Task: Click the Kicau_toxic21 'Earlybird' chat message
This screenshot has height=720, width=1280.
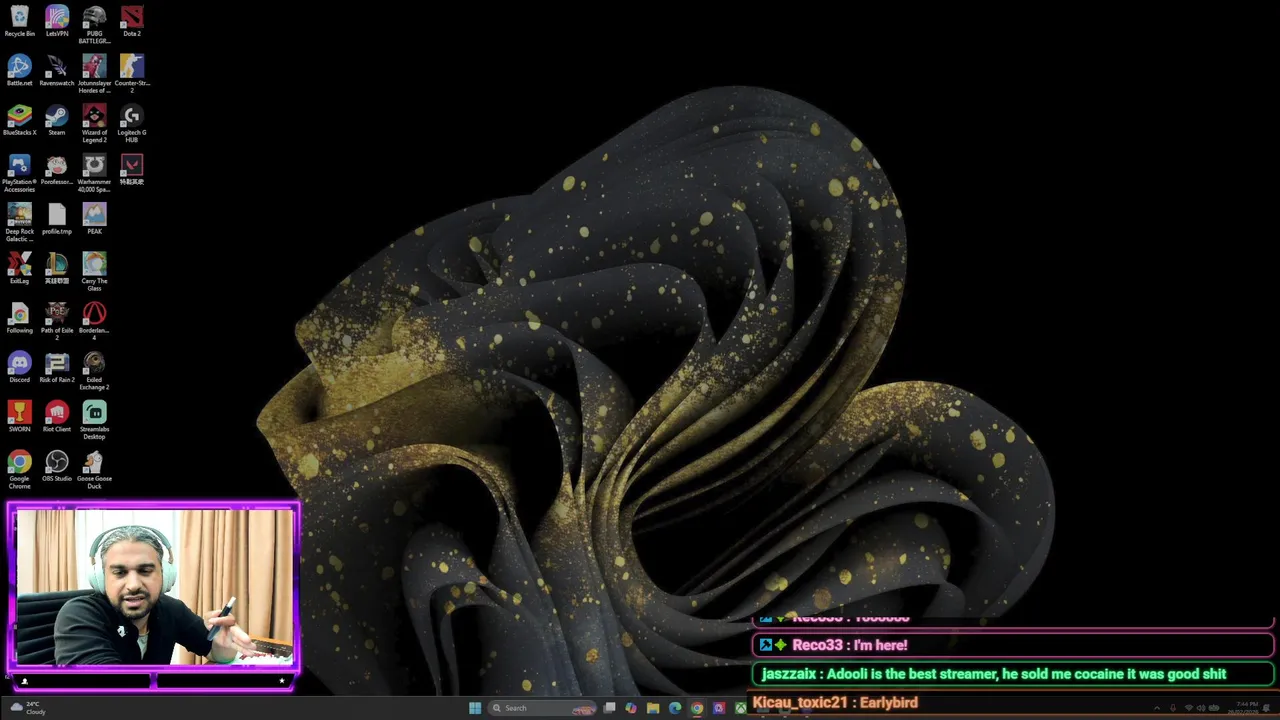Action: coord(1013,702)
